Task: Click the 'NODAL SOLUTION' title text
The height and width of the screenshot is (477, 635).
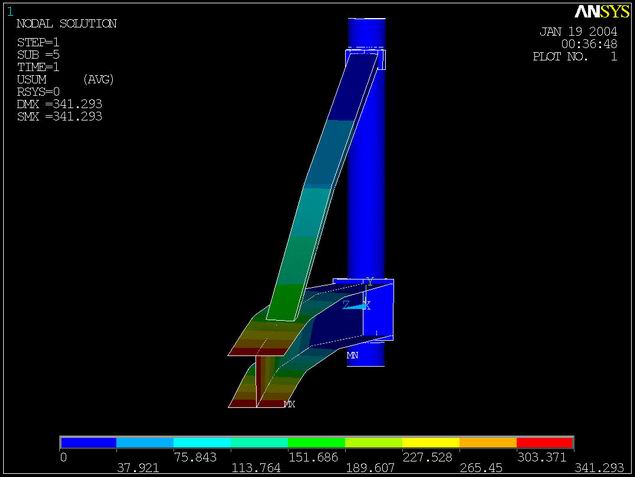Action: click(x=67, y=23)
